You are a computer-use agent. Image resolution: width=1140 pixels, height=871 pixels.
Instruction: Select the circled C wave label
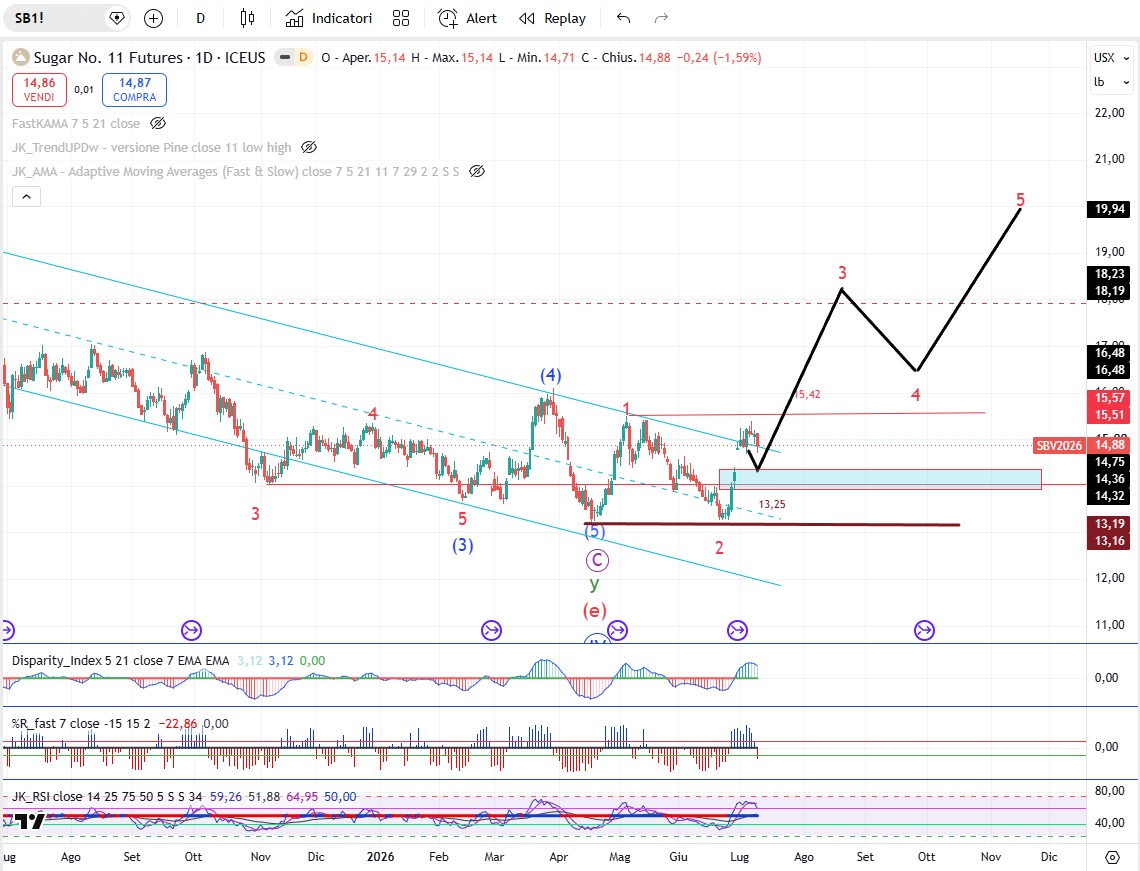tap(597, 561)
